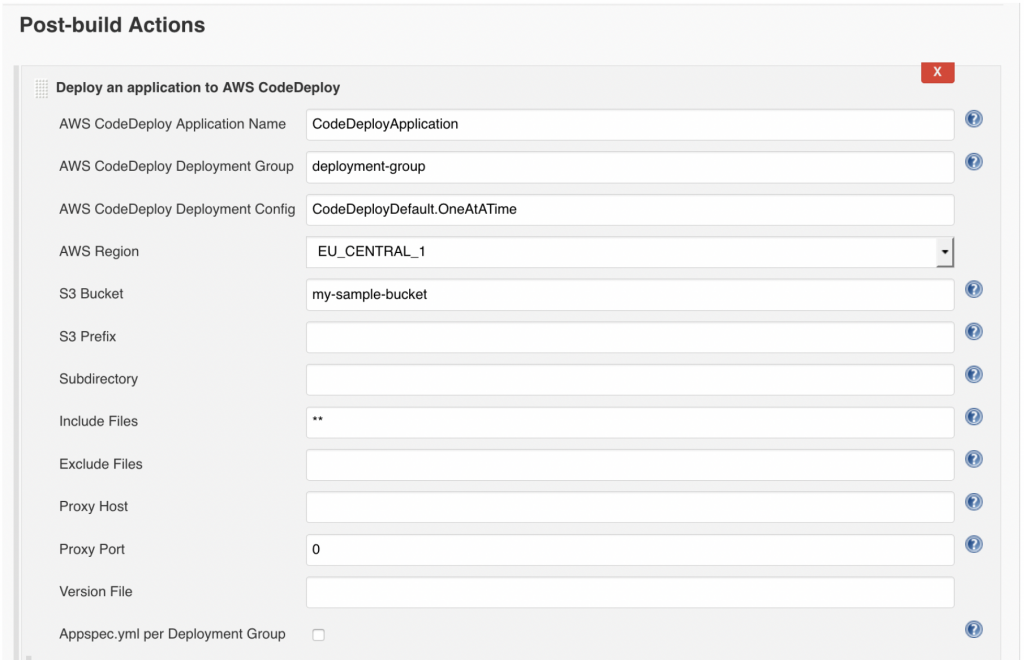1024x660 pixels.
Task: Open help icon beside Subdirectory
Action: (974, 374)
